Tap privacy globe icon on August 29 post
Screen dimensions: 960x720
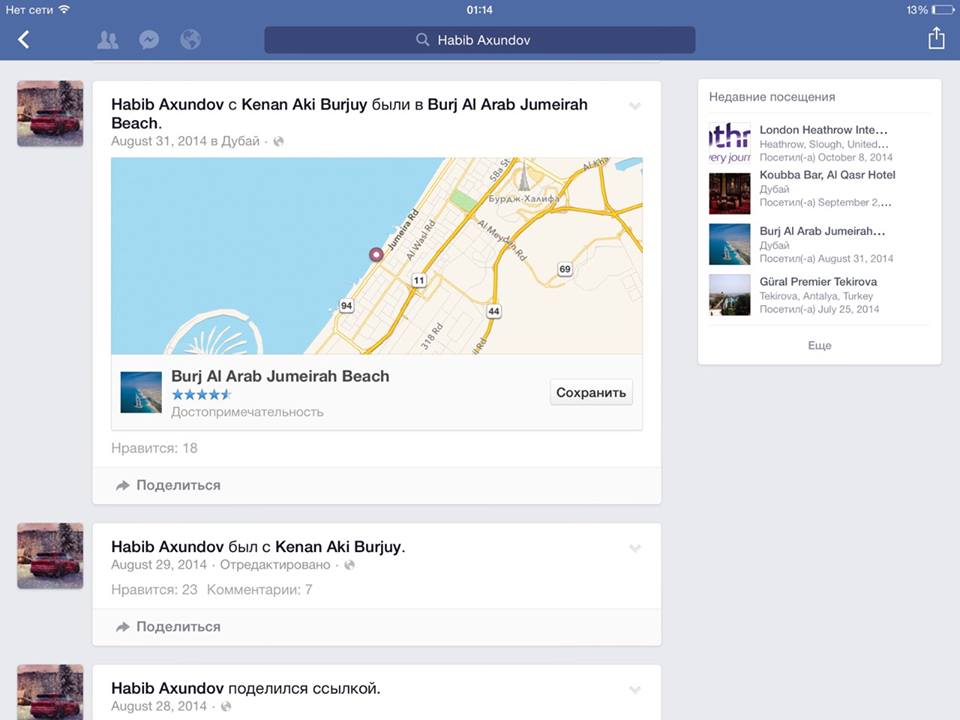[x=349, y=564]
